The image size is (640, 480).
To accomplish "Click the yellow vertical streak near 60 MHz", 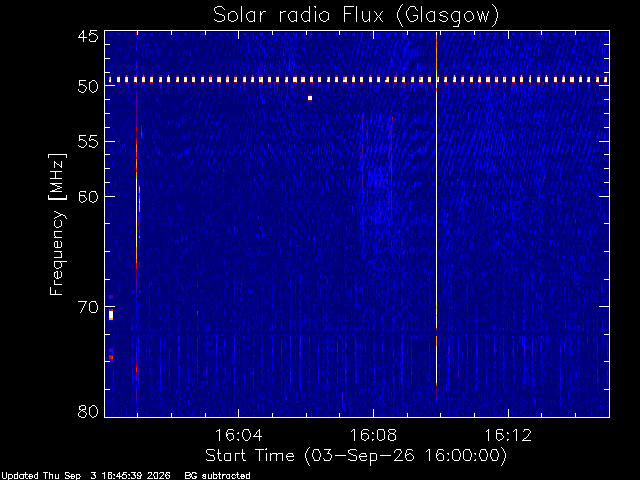I will (139, 199).
